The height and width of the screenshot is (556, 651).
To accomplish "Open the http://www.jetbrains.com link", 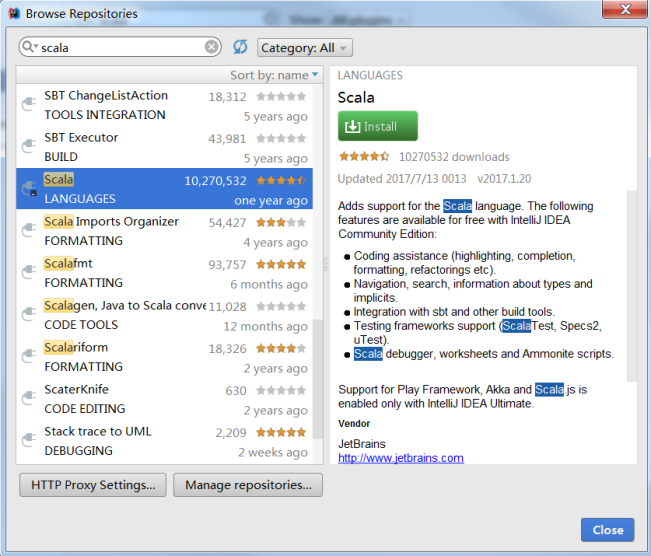I will coord(401,458).
